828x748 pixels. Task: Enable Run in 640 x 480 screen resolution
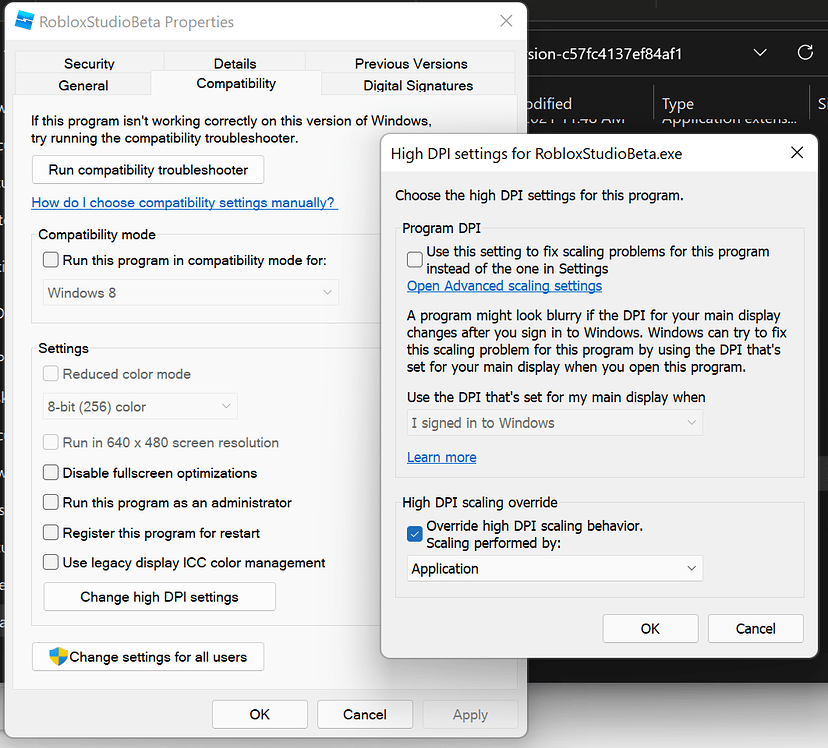pyautogui.click(x=50, y=443)
